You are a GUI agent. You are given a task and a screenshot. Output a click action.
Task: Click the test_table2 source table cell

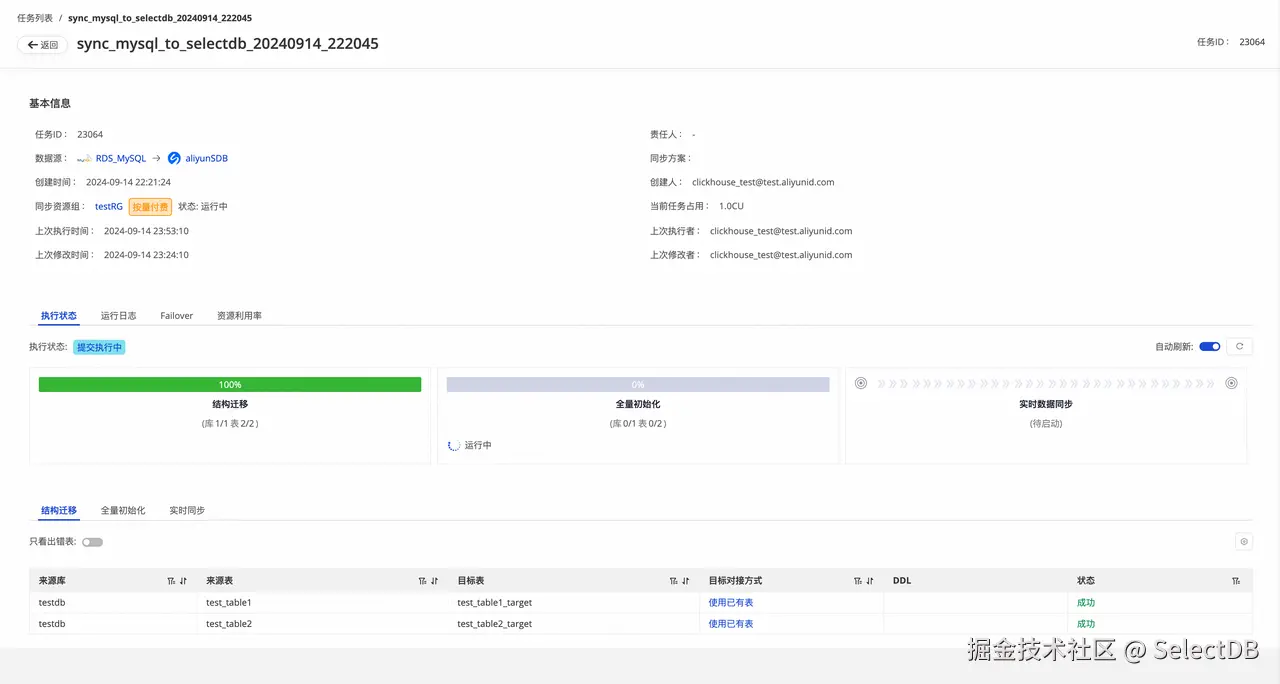point(229,623)
